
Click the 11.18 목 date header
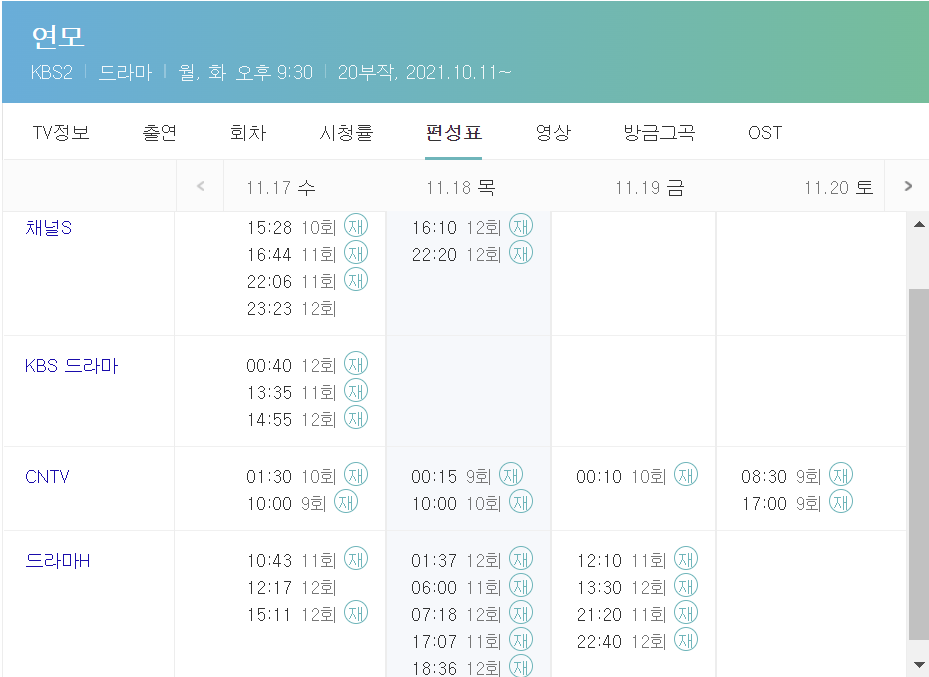click(460, 188)
